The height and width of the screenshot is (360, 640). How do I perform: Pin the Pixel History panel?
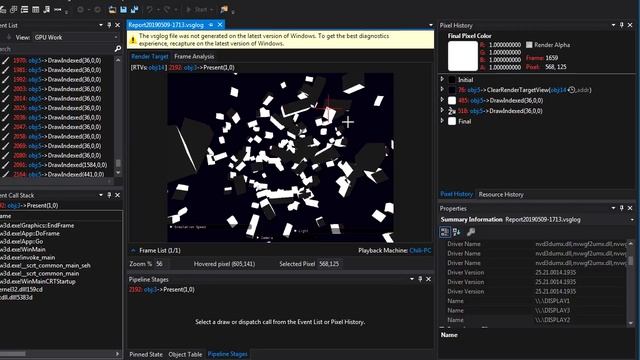[x=622, y=25]
